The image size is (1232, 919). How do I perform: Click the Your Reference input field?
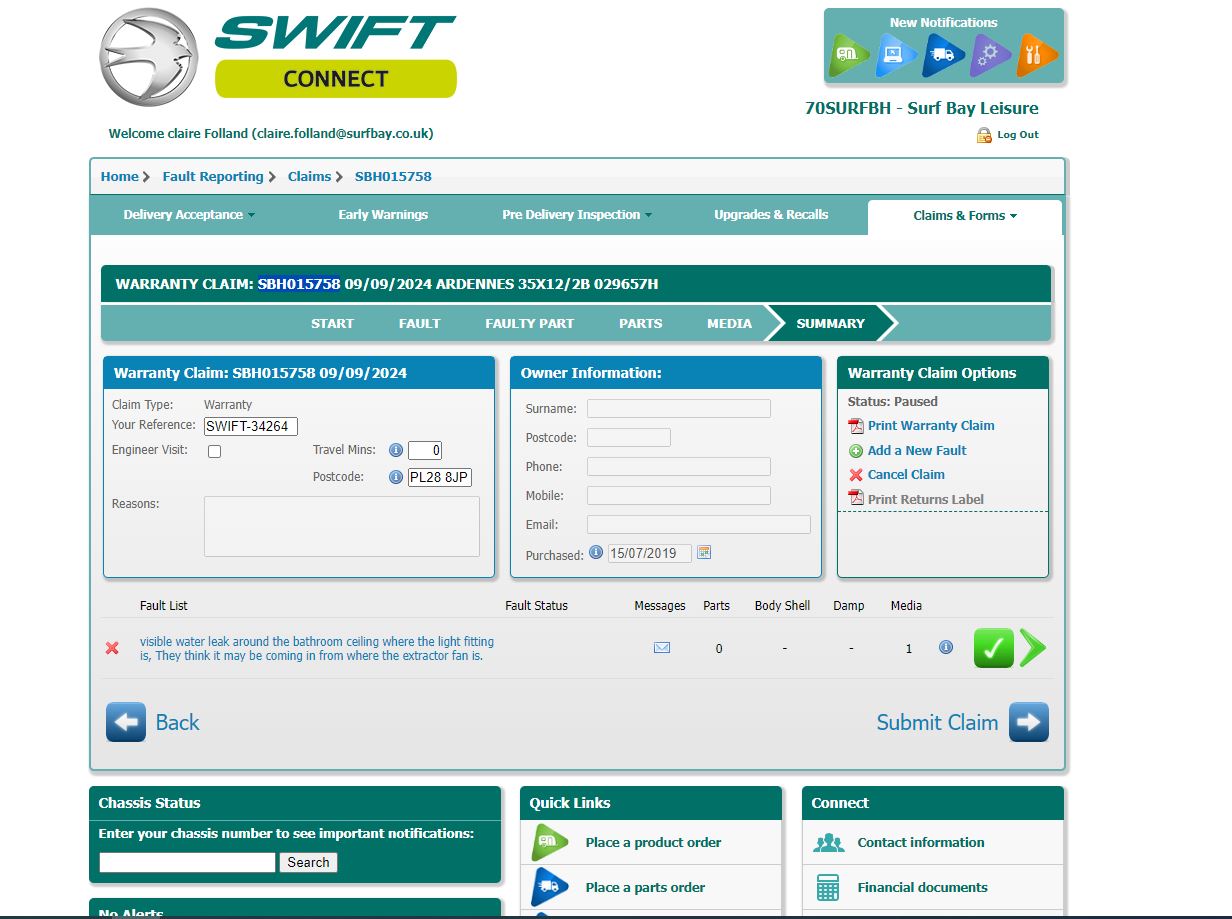[x=251, y=426]
